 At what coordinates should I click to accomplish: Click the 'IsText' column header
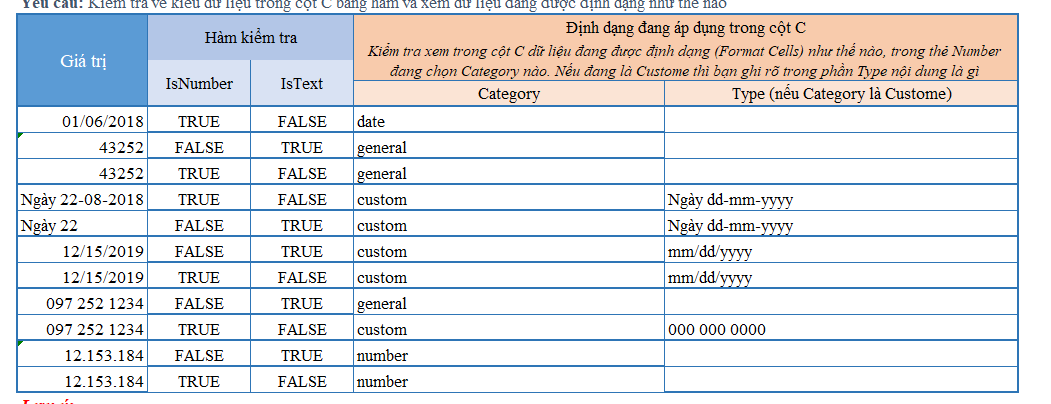click(302, 83)
